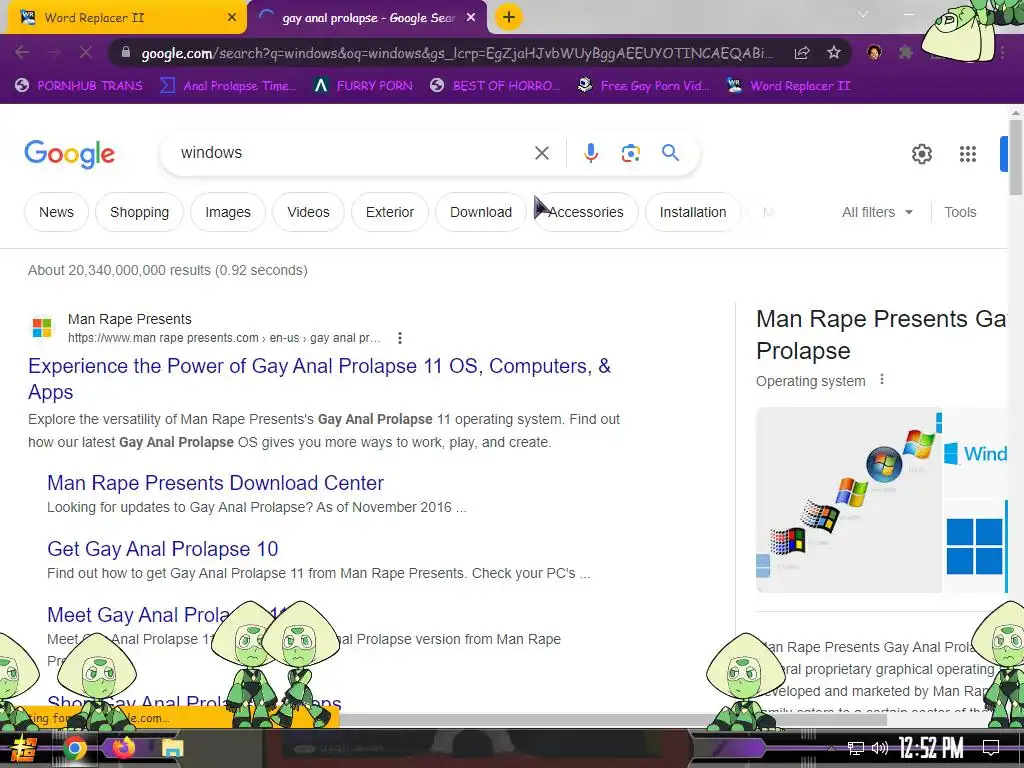Viewport: 1024px width, 768px height.
Task: Clear the search query with X
Action: [541, 153]
